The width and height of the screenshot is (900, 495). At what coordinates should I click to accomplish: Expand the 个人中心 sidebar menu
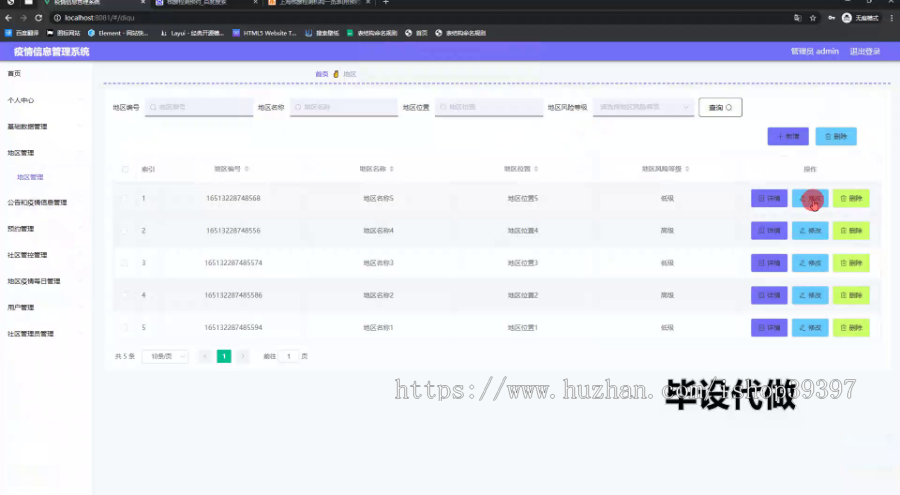point(46,100)
